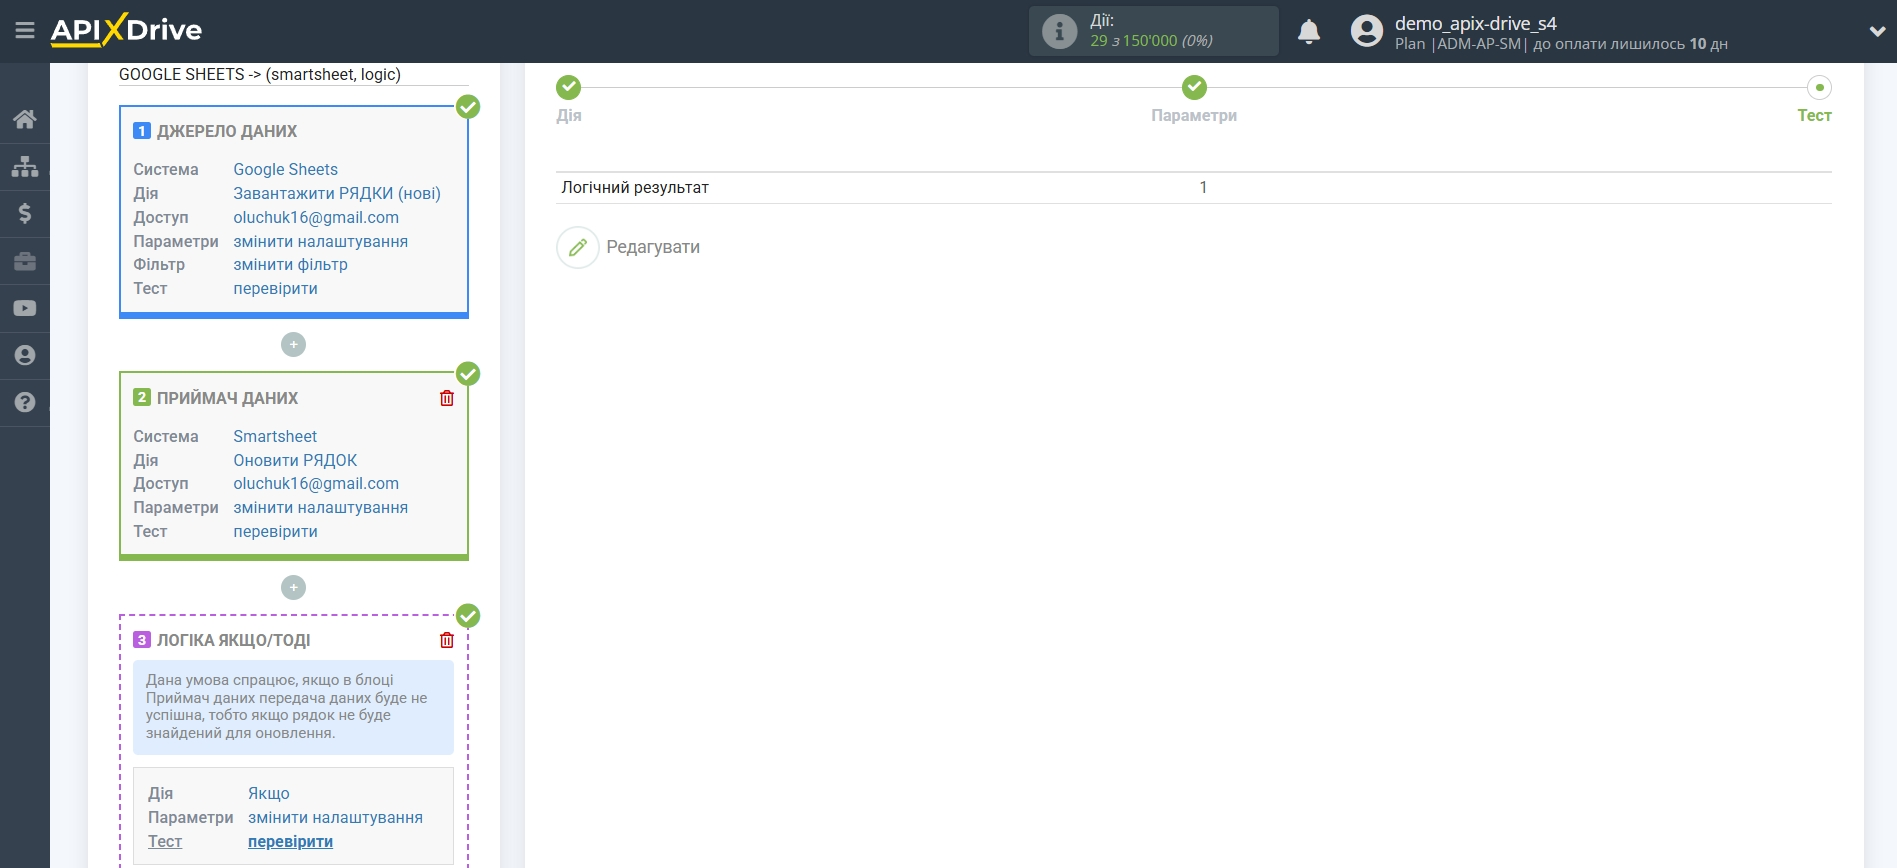Screen dimensions: 1897x868
Task: Click the logic block completed checkmark
Action: [468, 616]
